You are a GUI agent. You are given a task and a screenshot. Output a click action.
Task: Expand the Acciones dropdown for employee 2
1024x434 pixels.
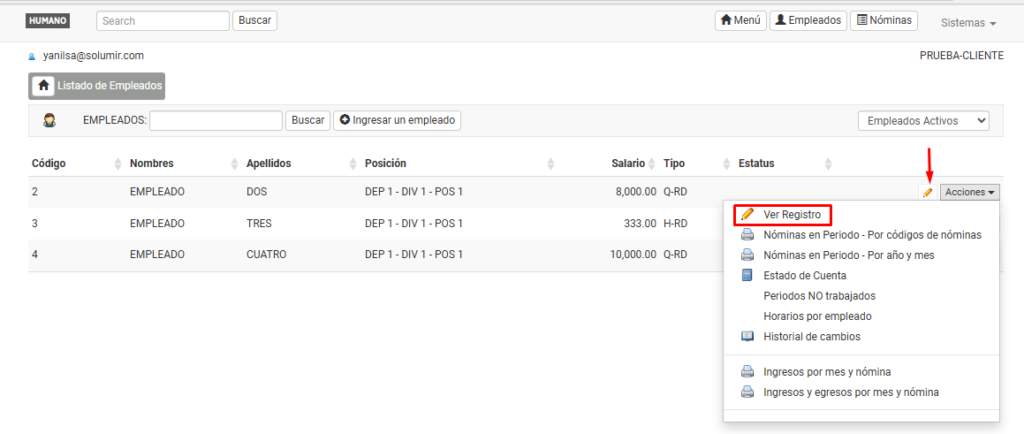coord(970,192)
